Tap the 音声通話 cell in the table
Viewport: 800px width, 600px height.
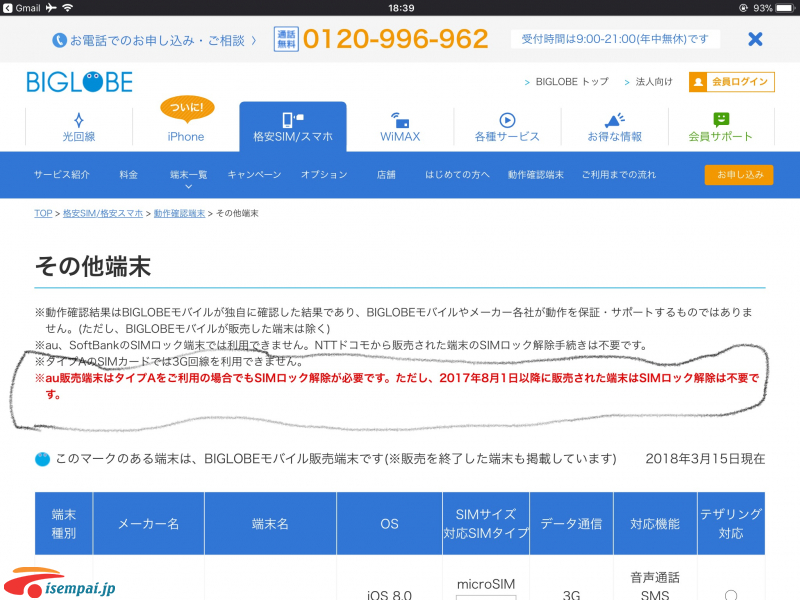click(655, 578)
